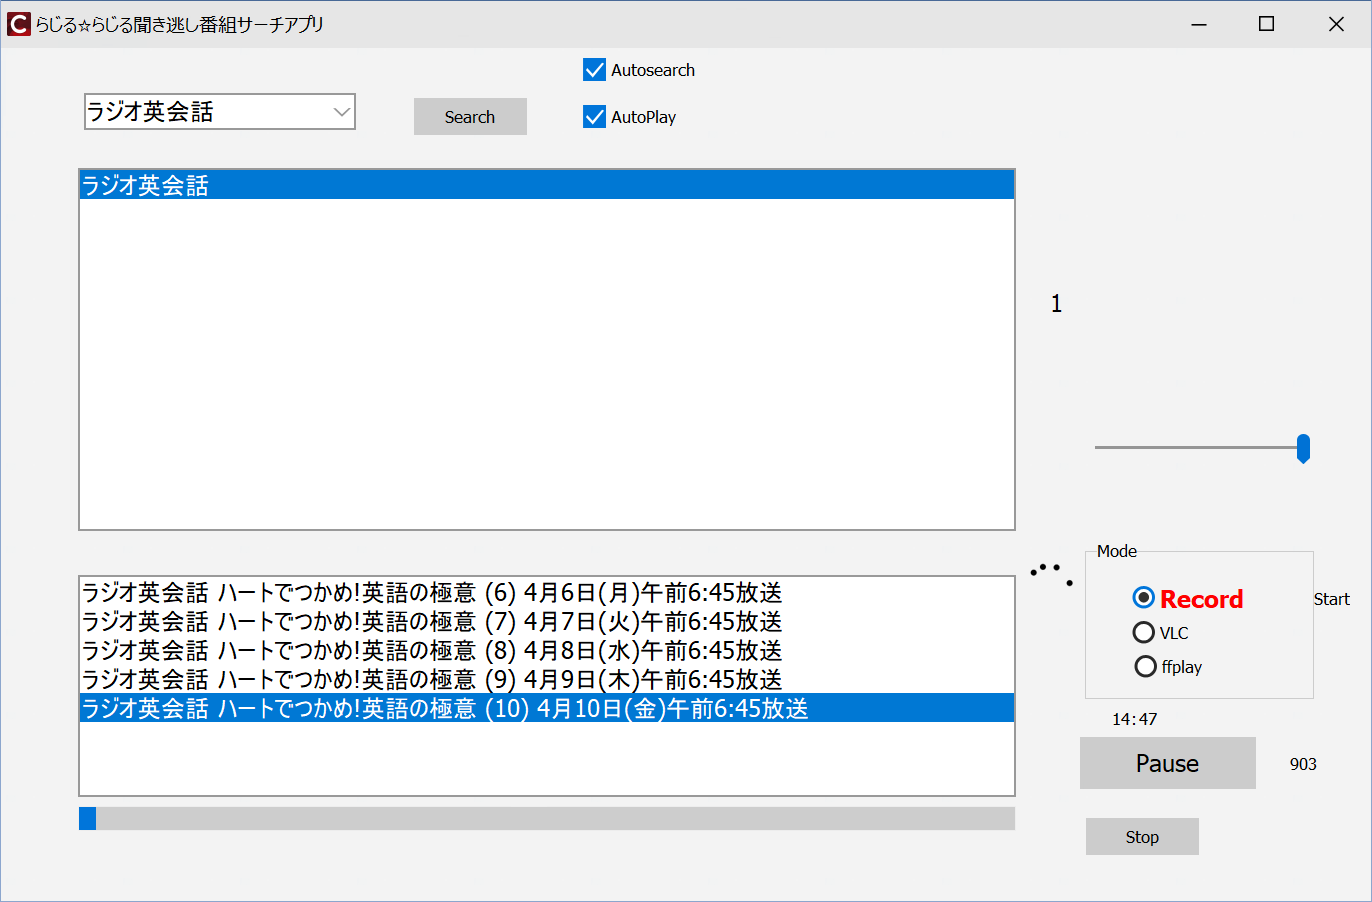The height and width of the screenshot is (902, 1372).
Task: Click the playback progress bar
Action: pos(546,818)
